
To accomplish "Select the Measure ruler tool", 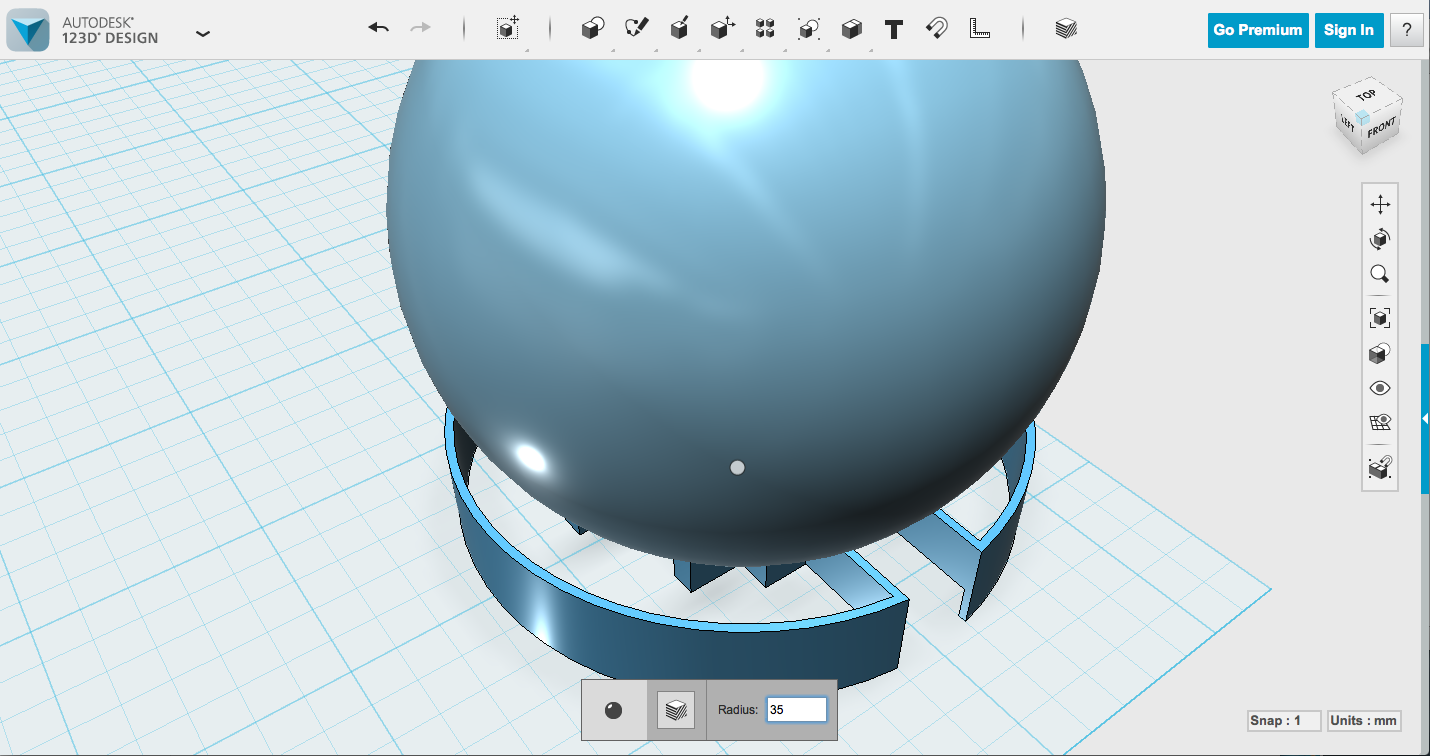I will pyautogui.click(x=979, y=29).
